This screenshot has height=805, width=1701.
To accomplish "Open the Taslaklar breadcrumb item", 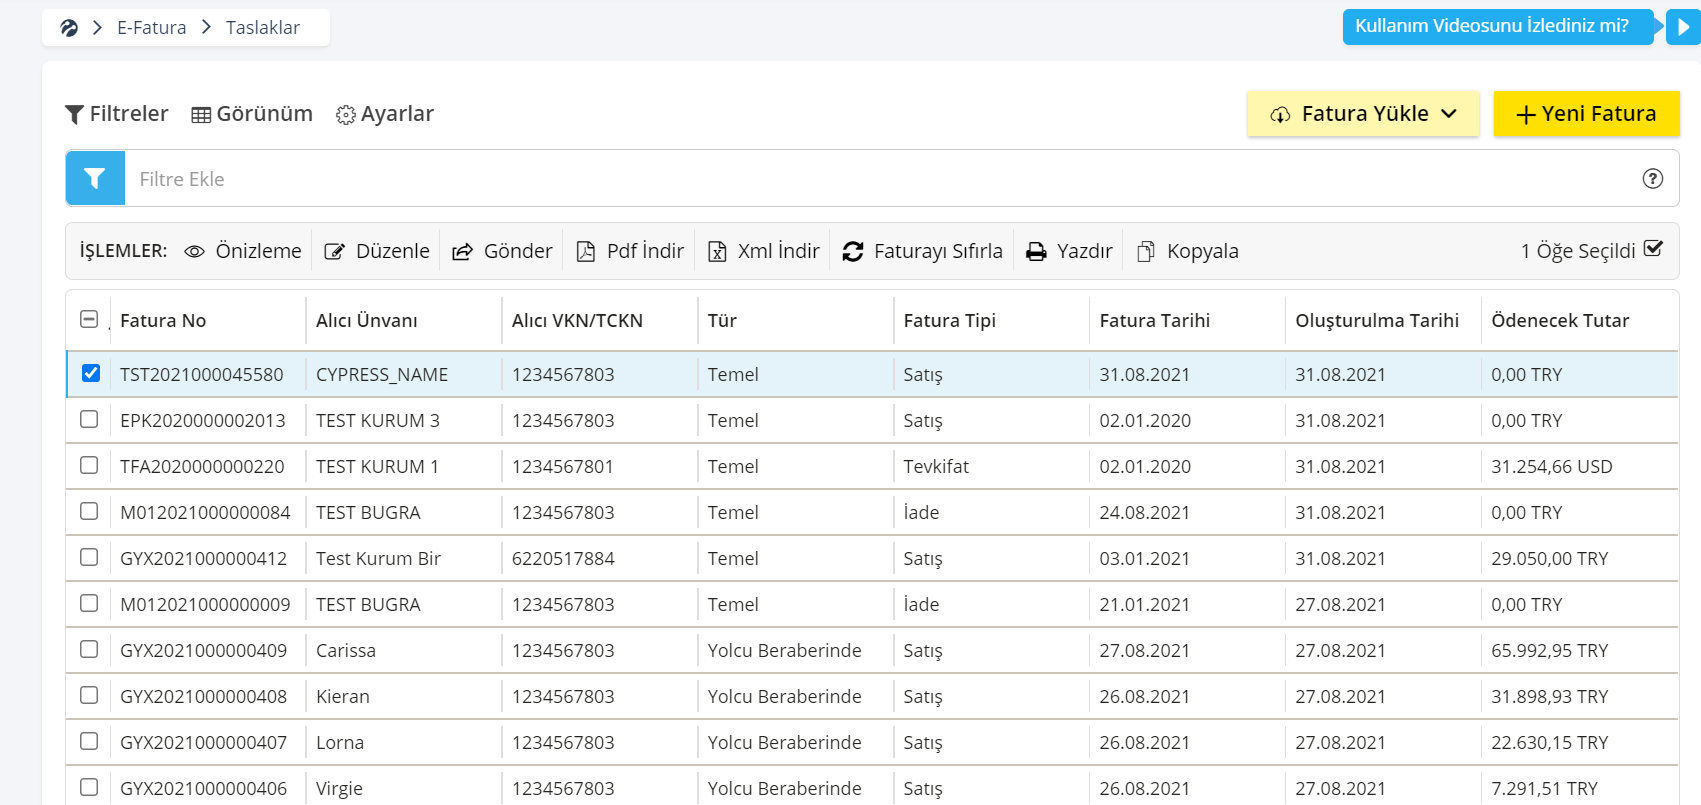I will coord(263,28).
